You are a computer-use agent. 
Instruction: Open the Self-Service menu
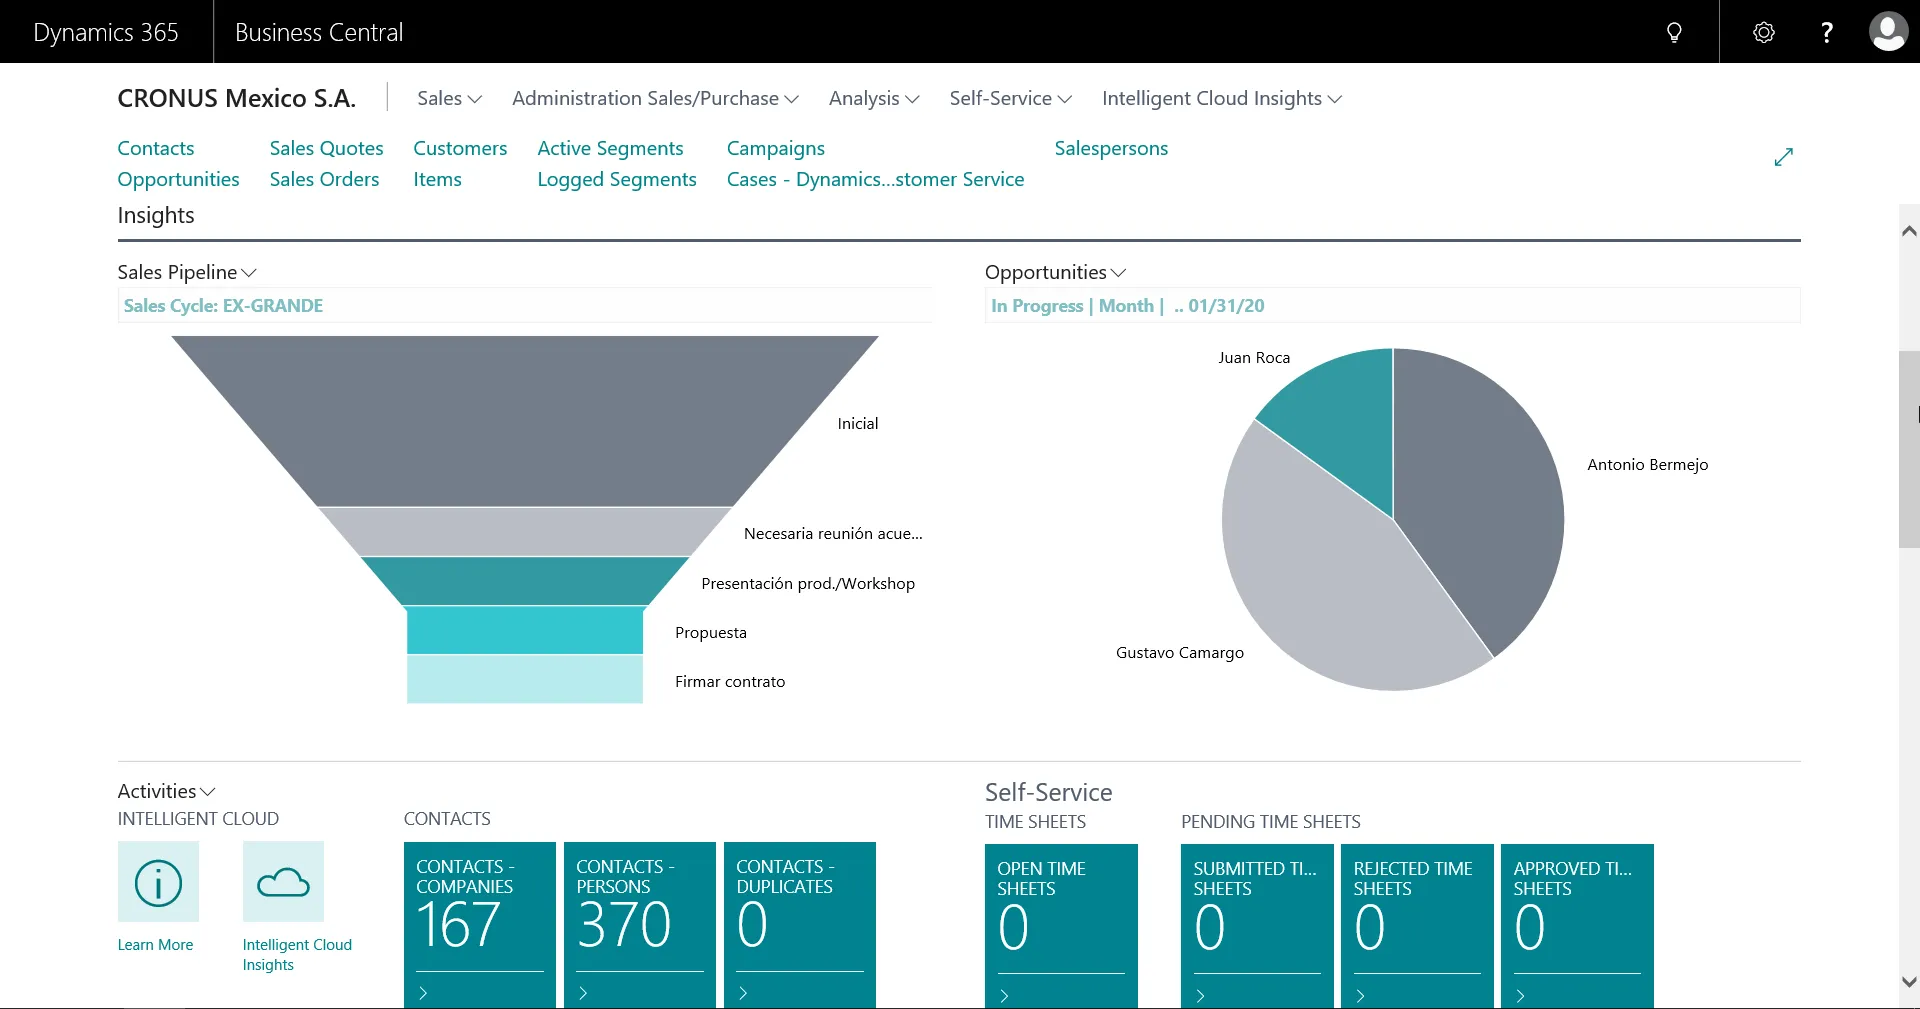[1009, 98]
